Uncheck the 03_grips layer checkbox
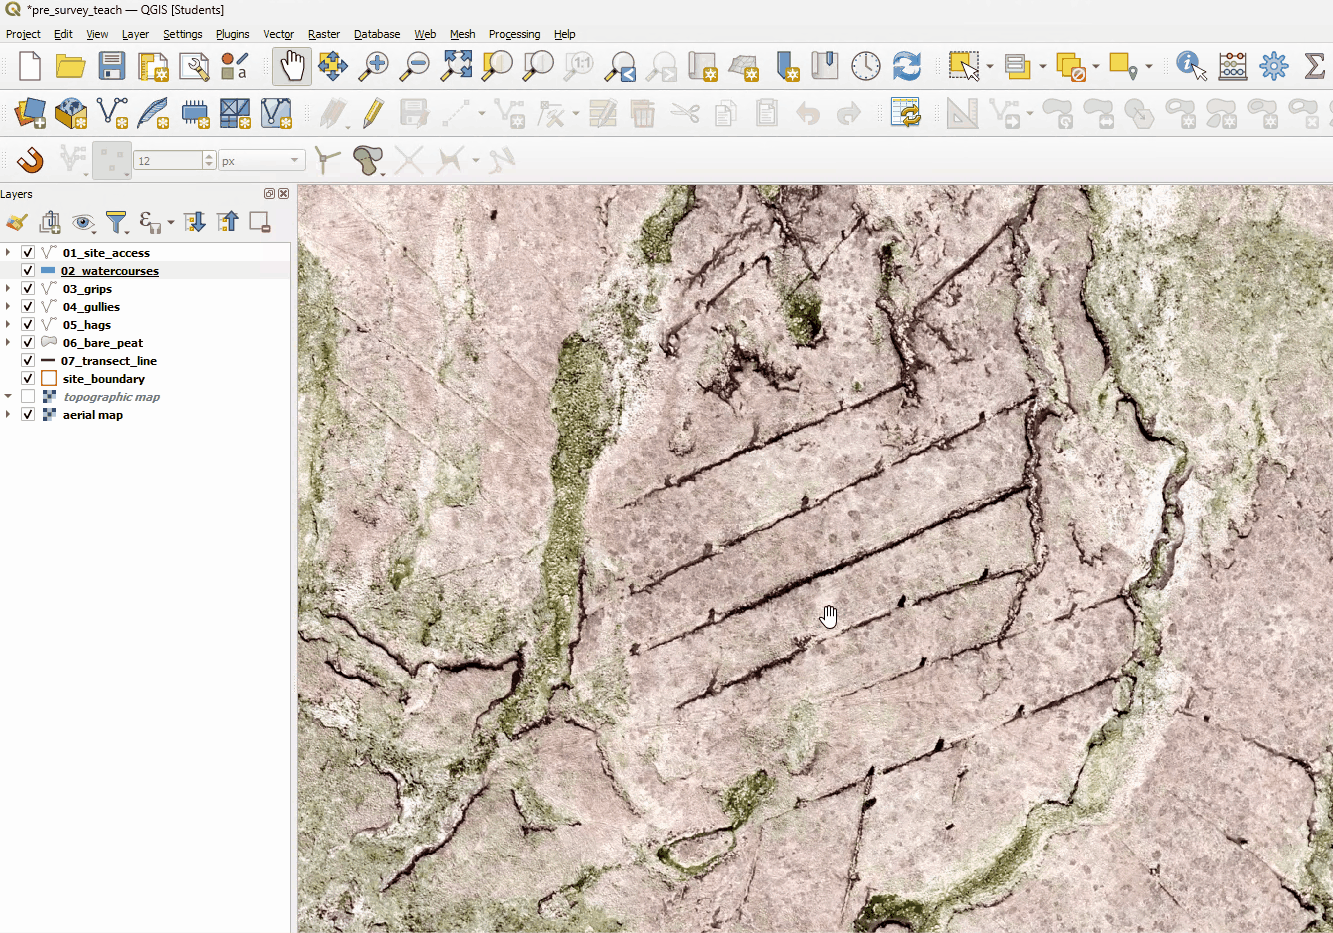The height and width of the screenshot is (933, 1333). tap(28, 289)
